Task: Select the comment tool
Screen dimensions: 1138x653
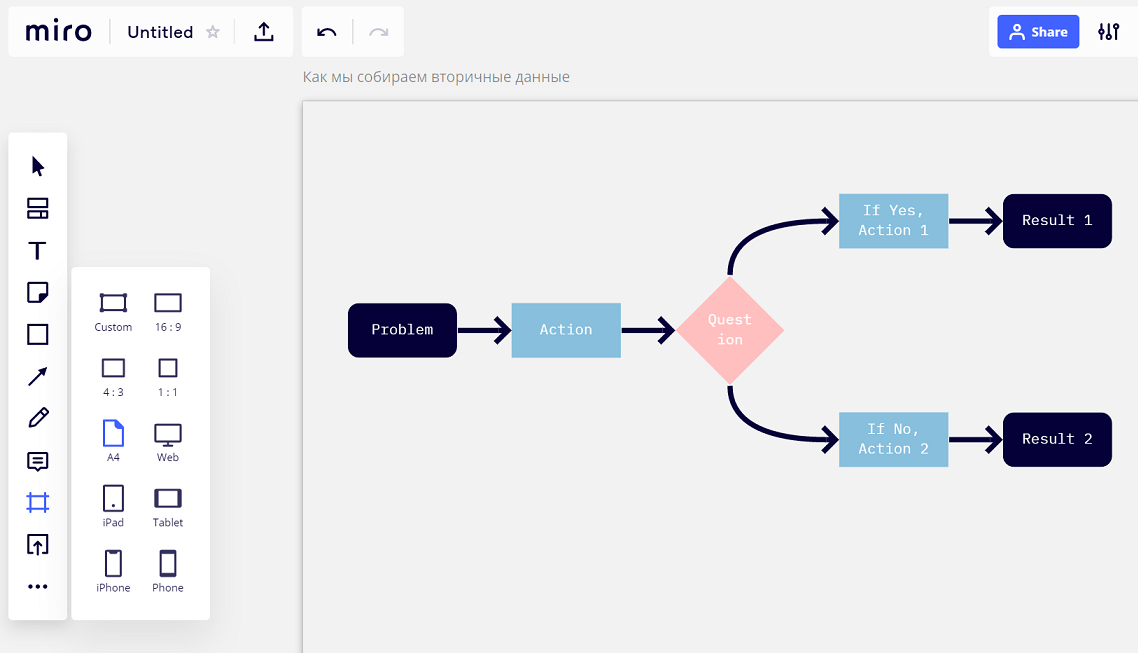Action: 38,461
